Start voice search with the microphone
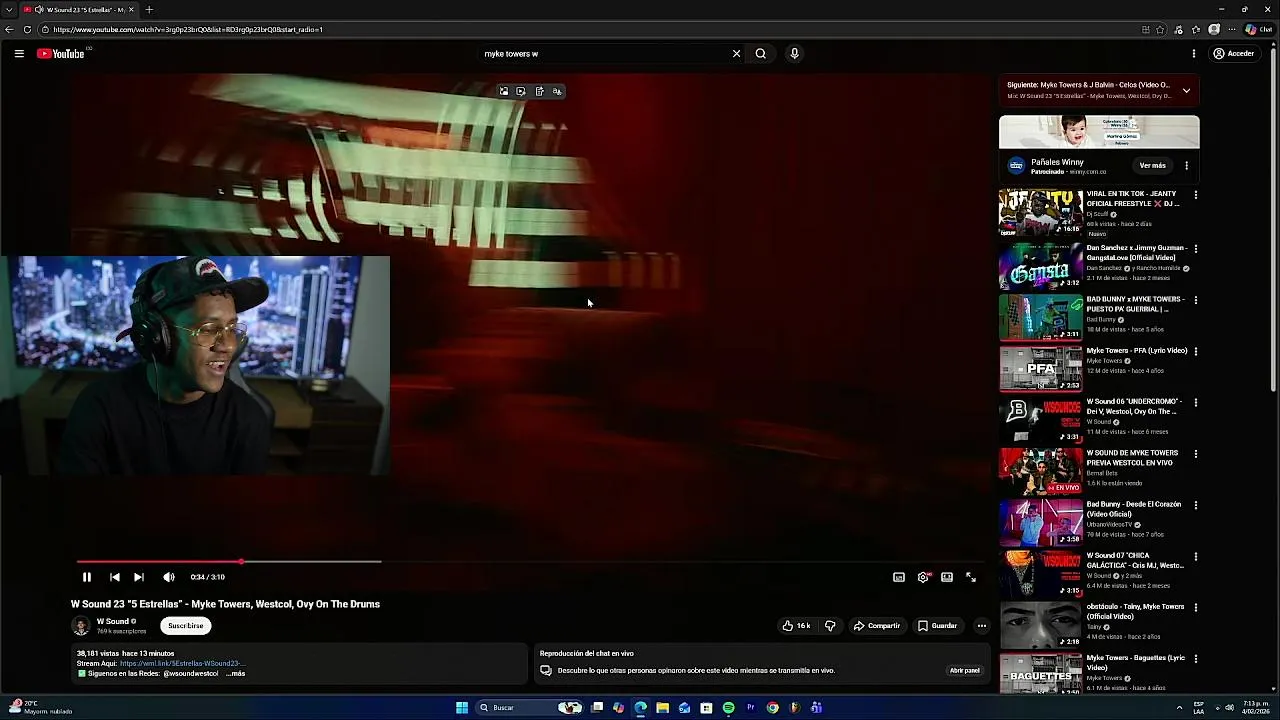1280x720 pixels. pos(794,54)
